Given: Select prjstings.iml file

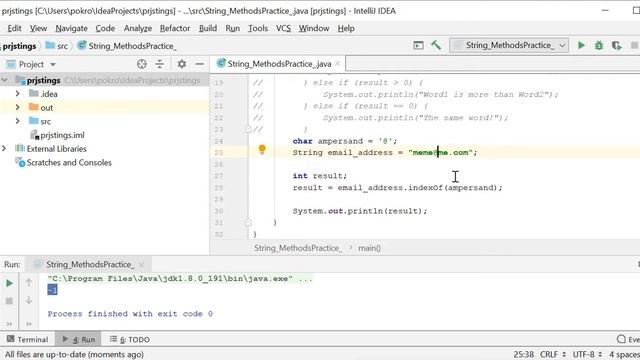Looking at the screenshot, I should tap(62, 135).
